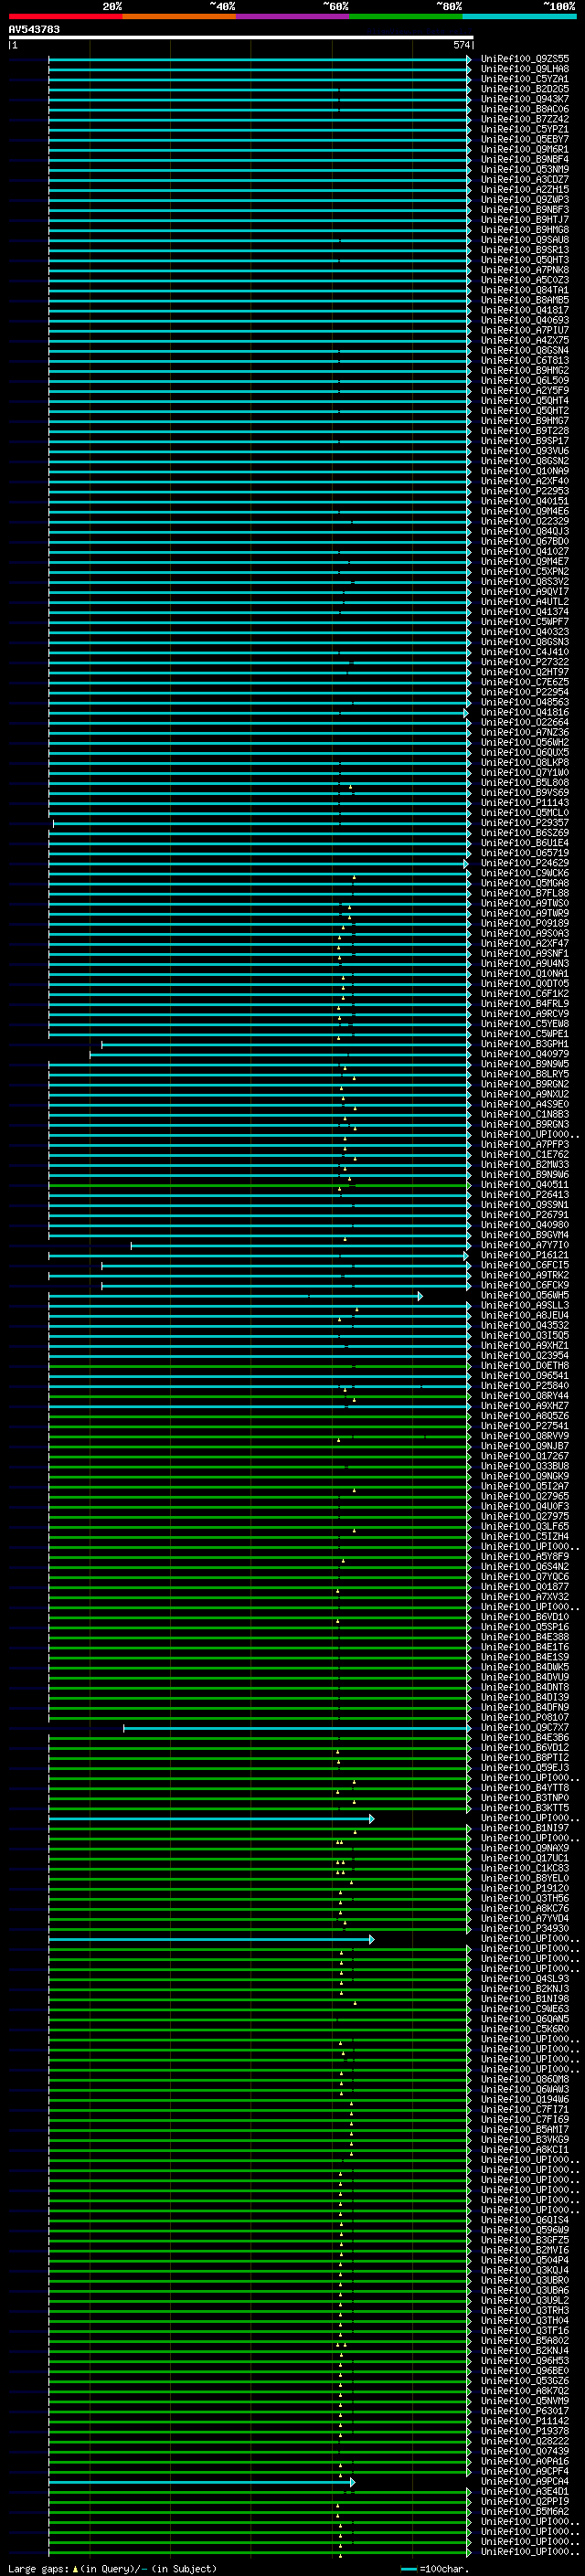
Task: Open hit UniRef100_Q943K7
Action: tap(525, 99)
